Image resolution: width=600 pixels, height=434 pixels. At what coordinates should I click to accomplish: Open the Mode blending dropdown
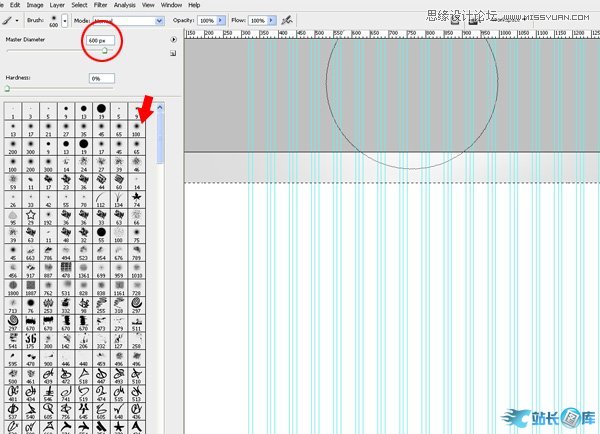pos(160,20)
